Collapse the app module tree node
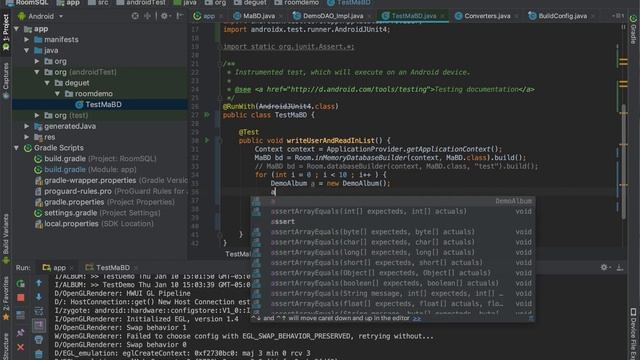 17,29
